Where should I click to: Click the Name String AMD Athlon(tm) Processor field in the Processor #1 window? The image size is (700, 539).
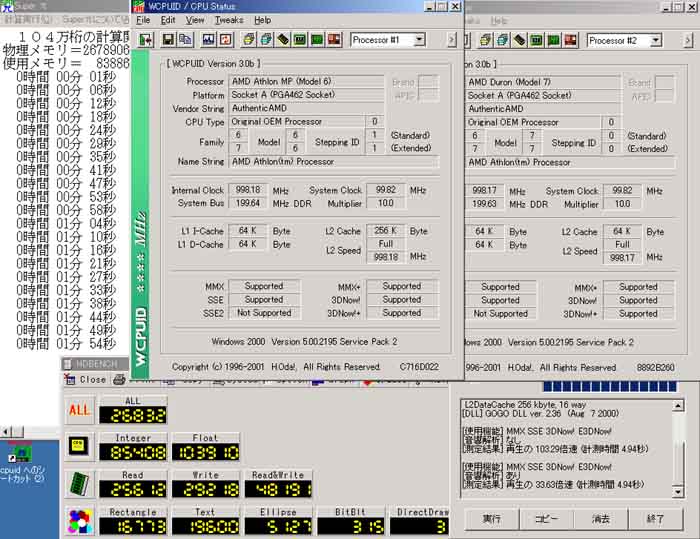click(x=333, y=162)
